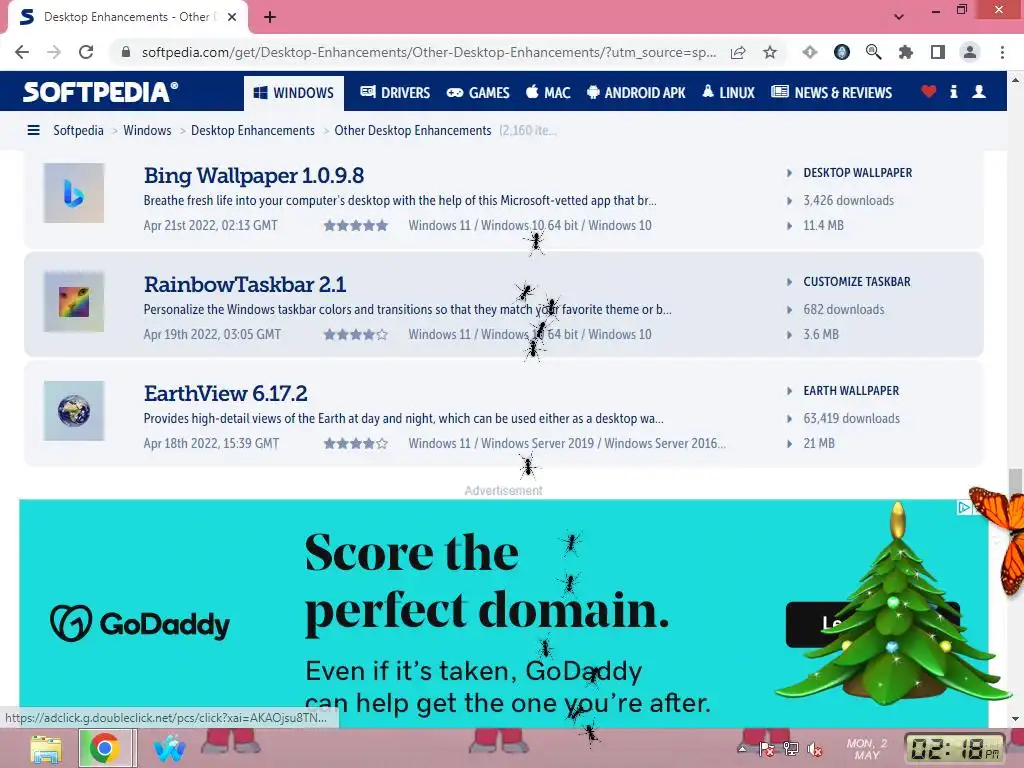Image resolution: width=1024 pixels, height=768 pixels.
Task: Open a new browser tab
Action: point(270,17)
